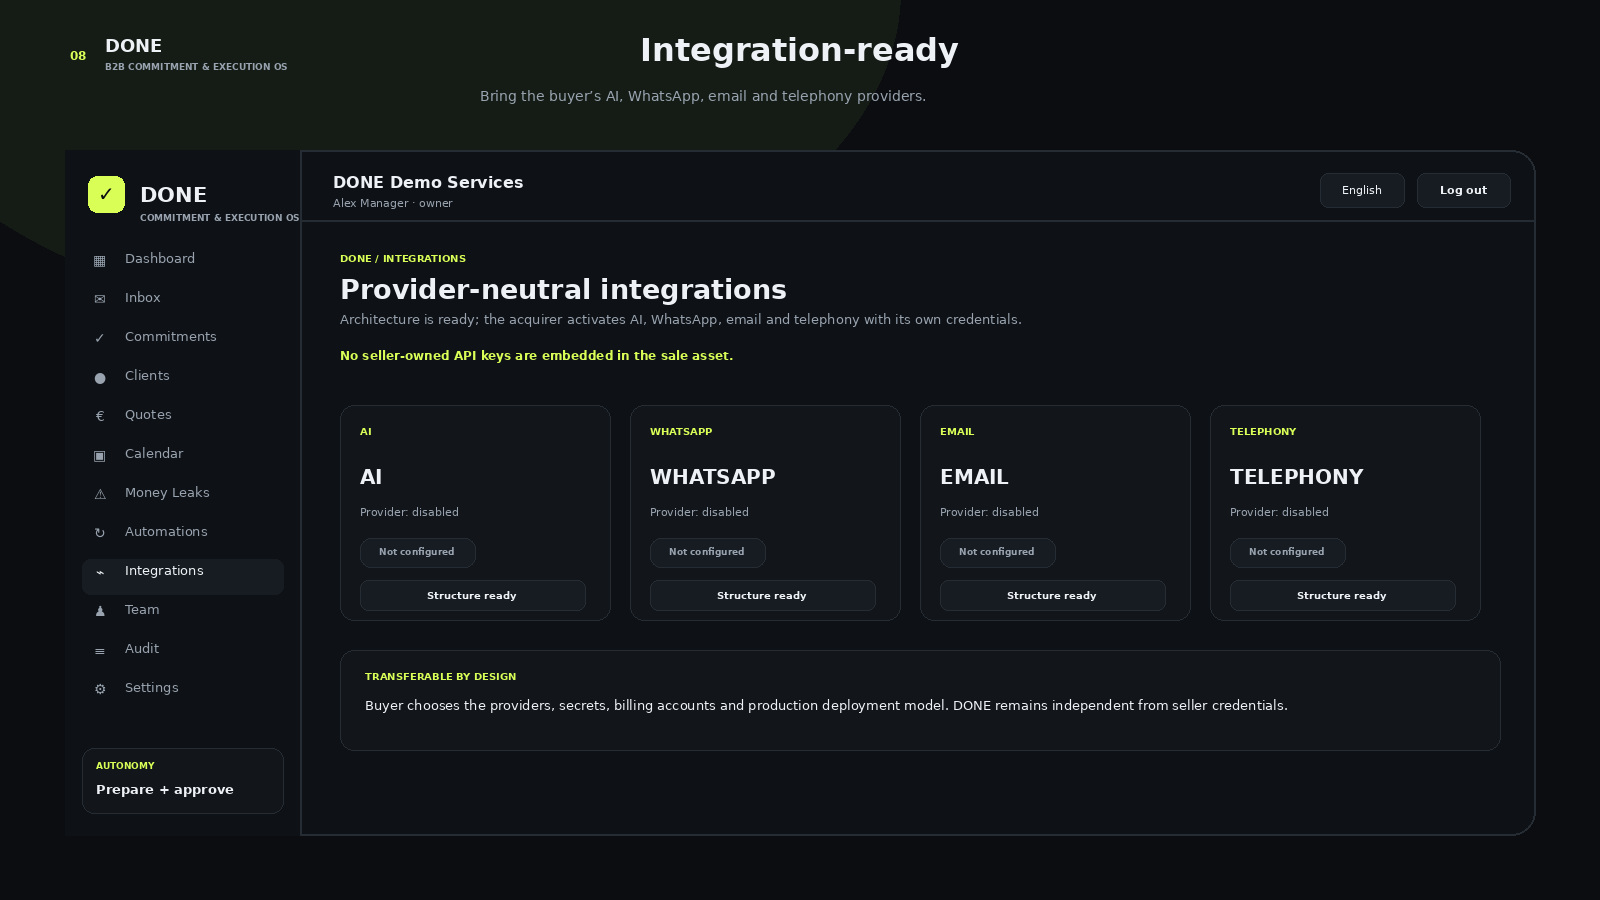Go to Automations page
This screenshot has width=1600, height=900.
183,532
